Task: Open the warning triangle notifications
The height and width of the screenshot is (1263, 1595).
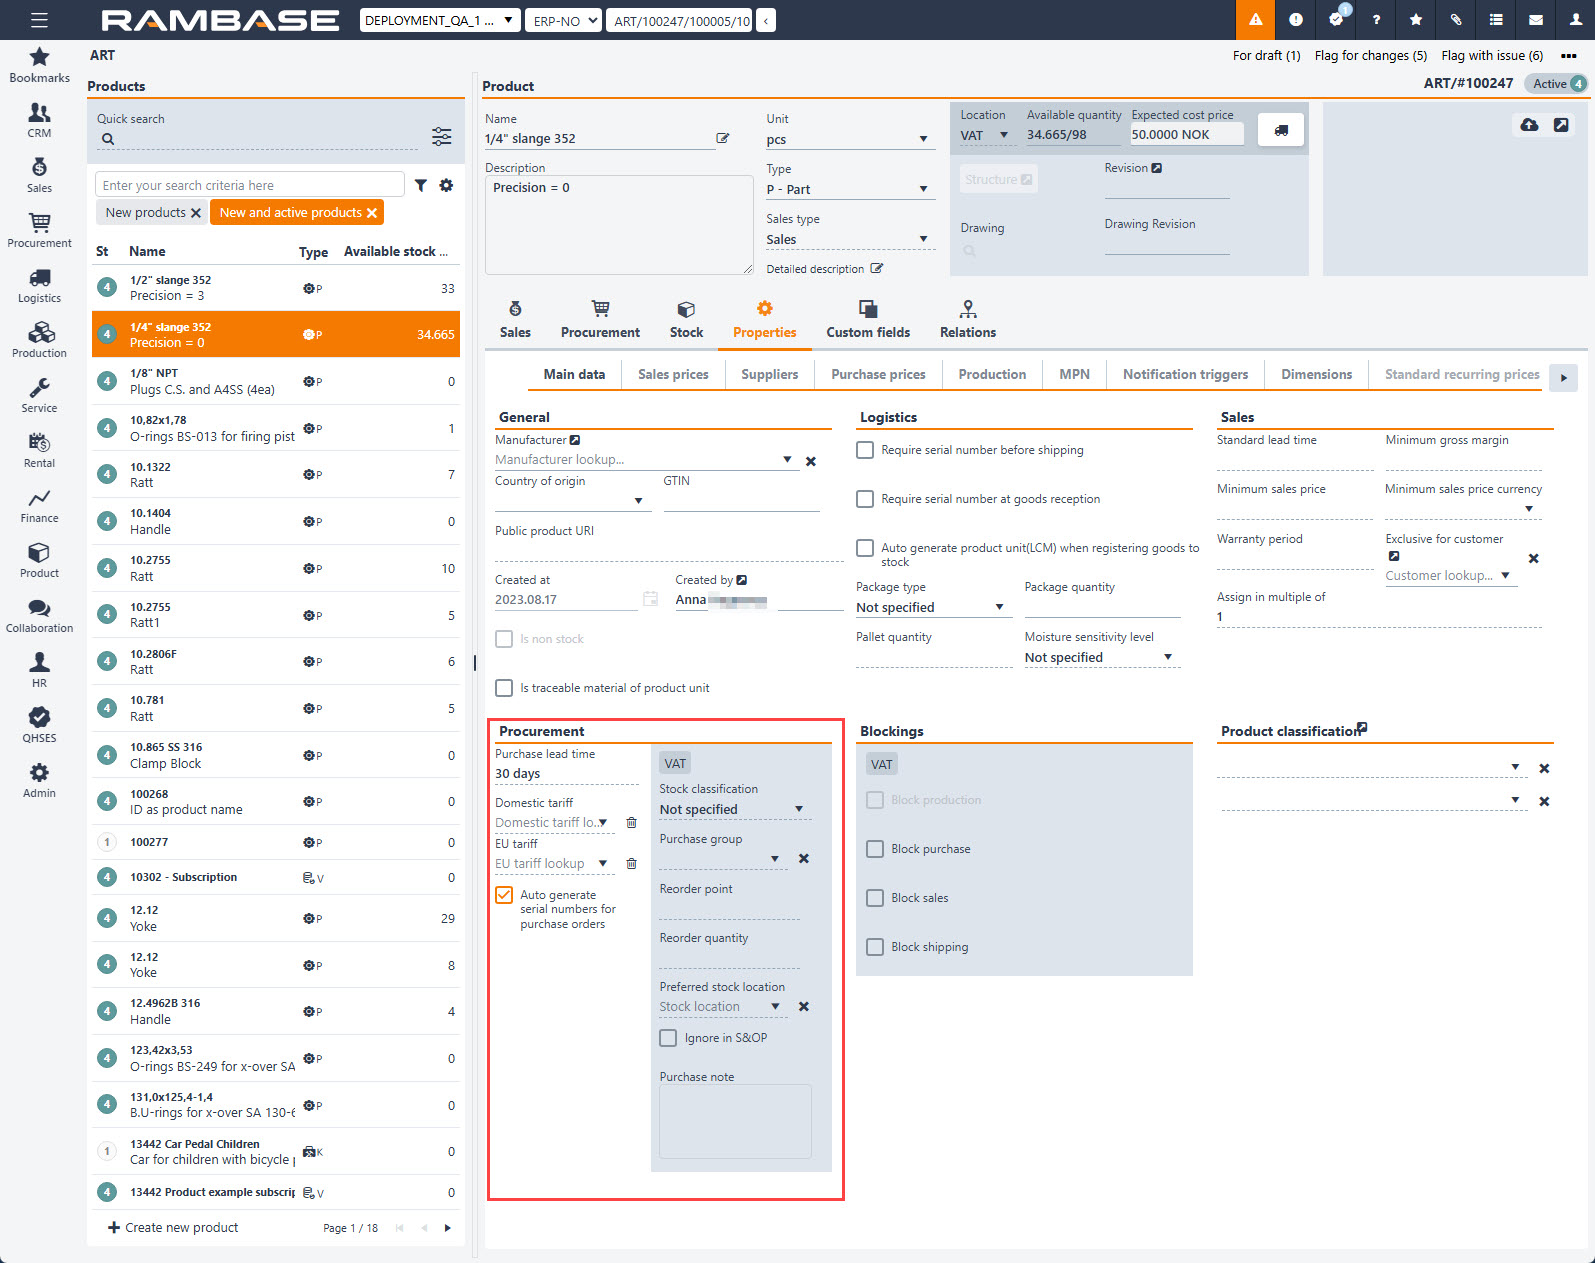Action: coord(1255,20)
